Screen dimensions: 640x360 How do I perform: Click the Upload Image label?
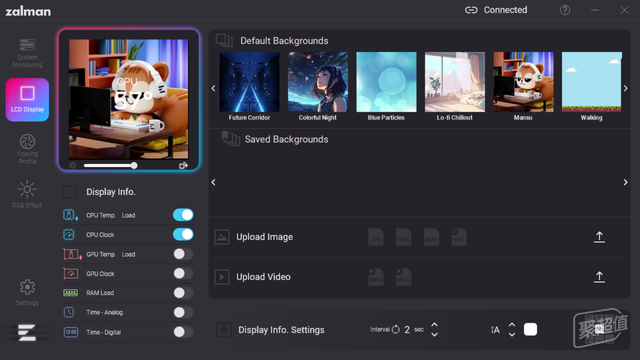point(264,237)
